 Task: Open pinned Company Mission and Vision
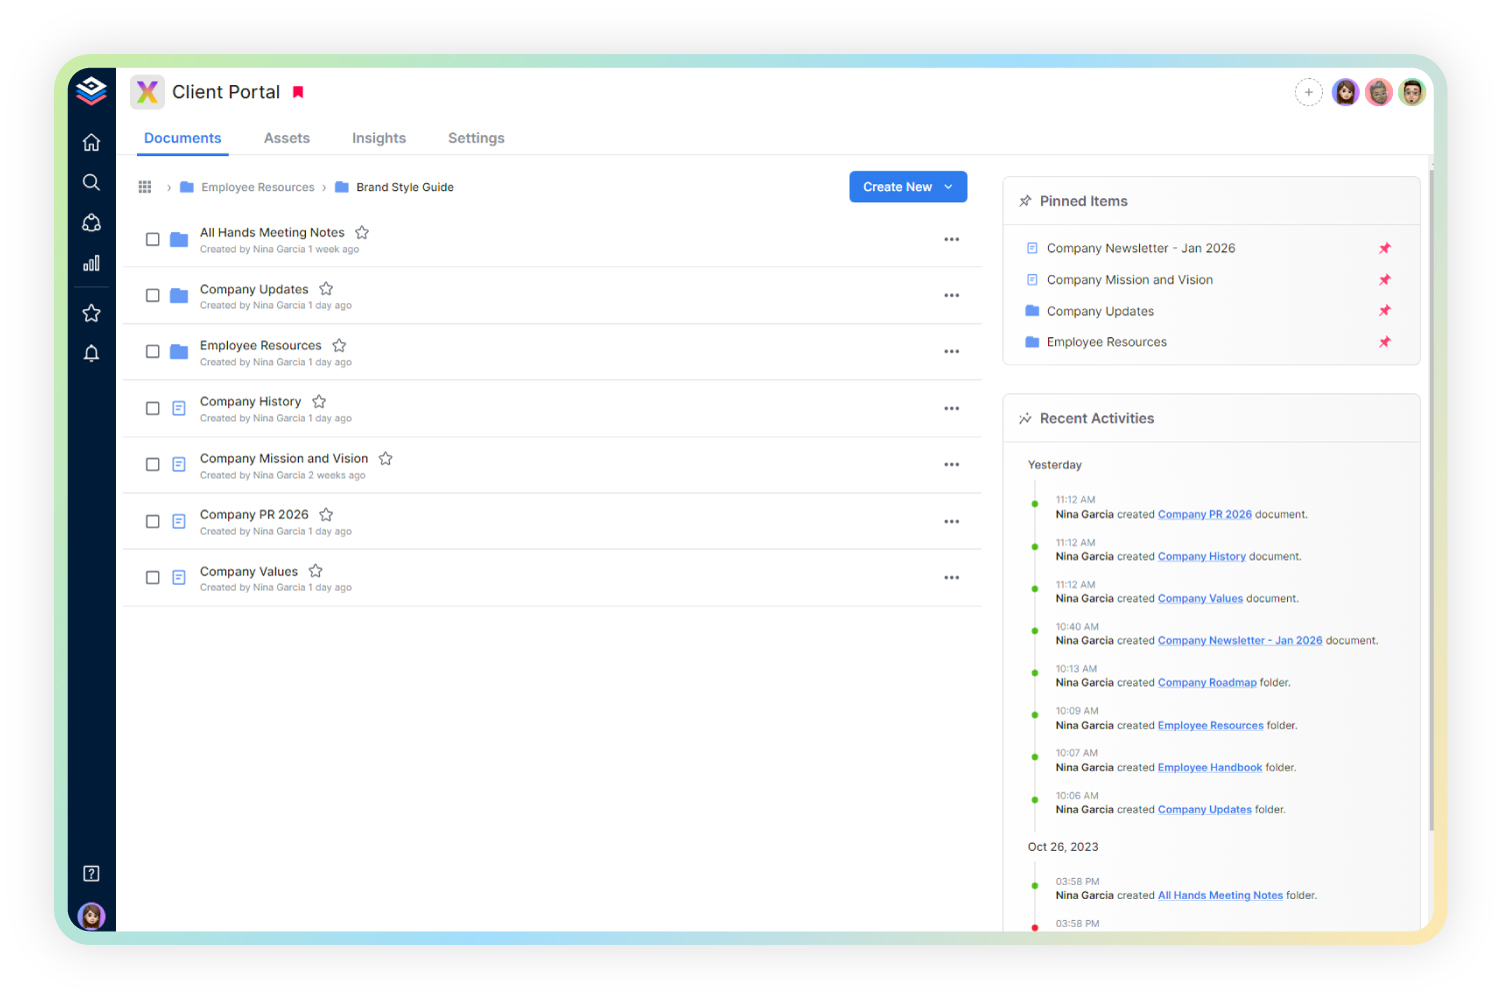click(1130, 280)
